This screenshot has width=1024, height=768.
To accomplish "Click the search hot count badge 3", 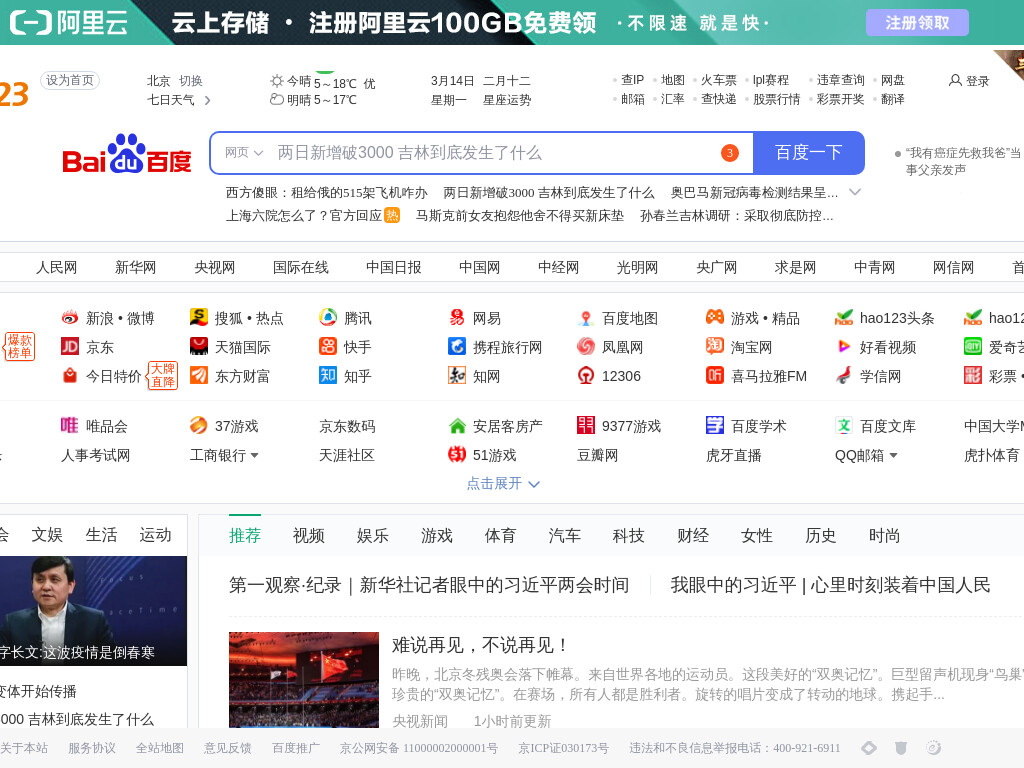I will (729, 153).
